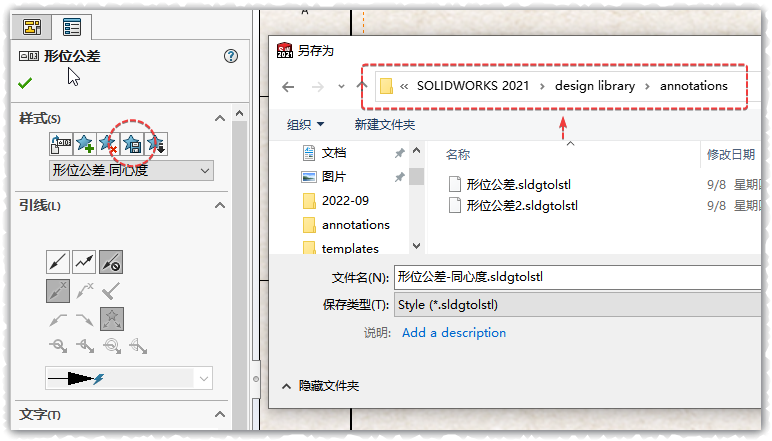Click the Add a description link
The width and height of the screenshot is (772, 441).
point(453,333)
